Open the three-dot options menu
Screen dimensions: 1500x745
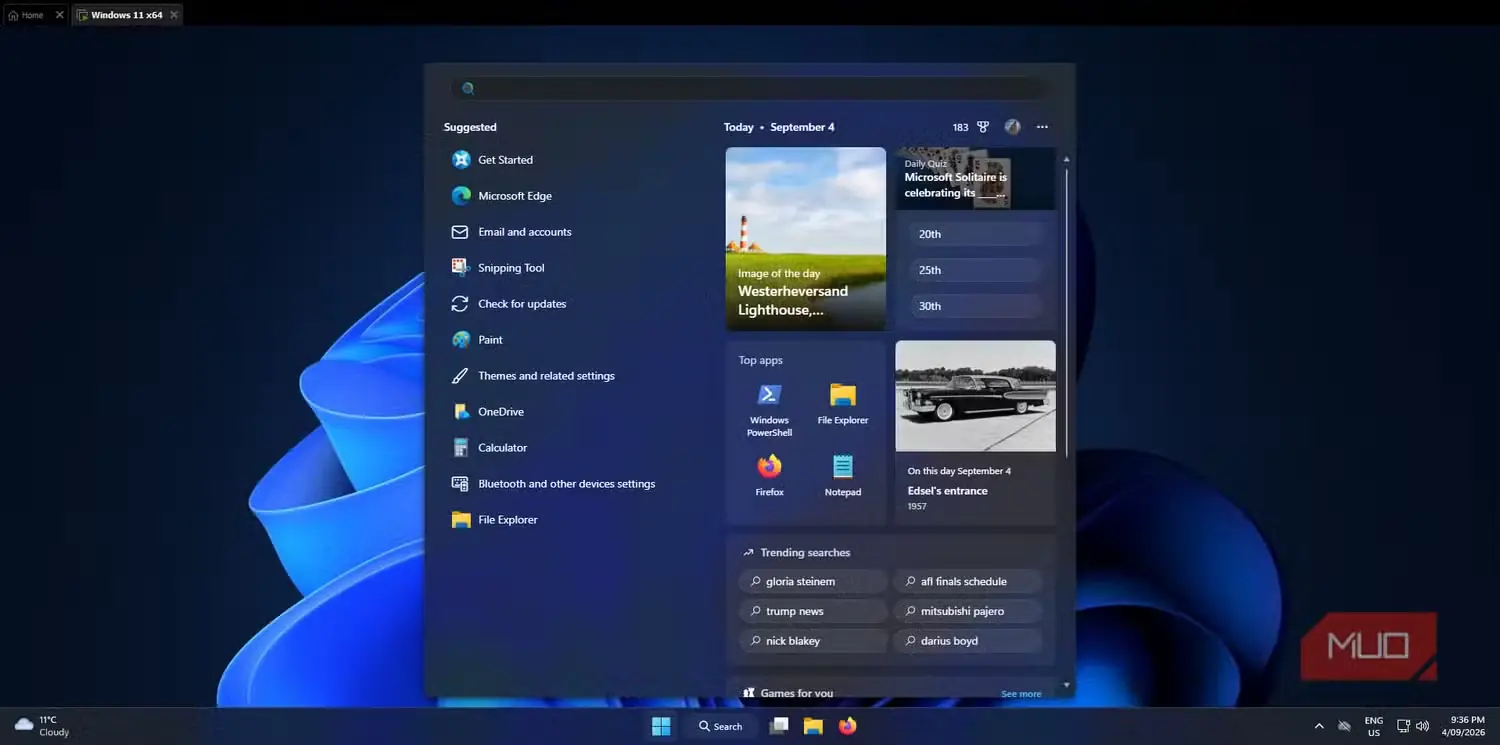point(1042,127)
